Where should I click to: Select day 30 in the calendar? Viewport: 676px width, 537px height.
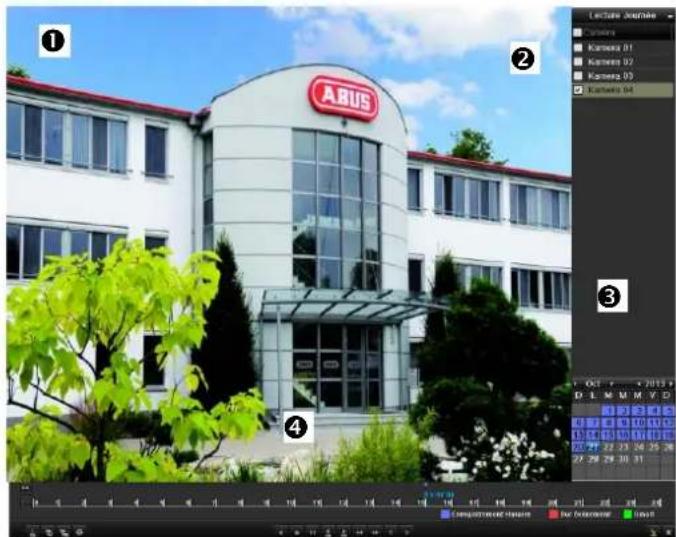coord(623,459)
